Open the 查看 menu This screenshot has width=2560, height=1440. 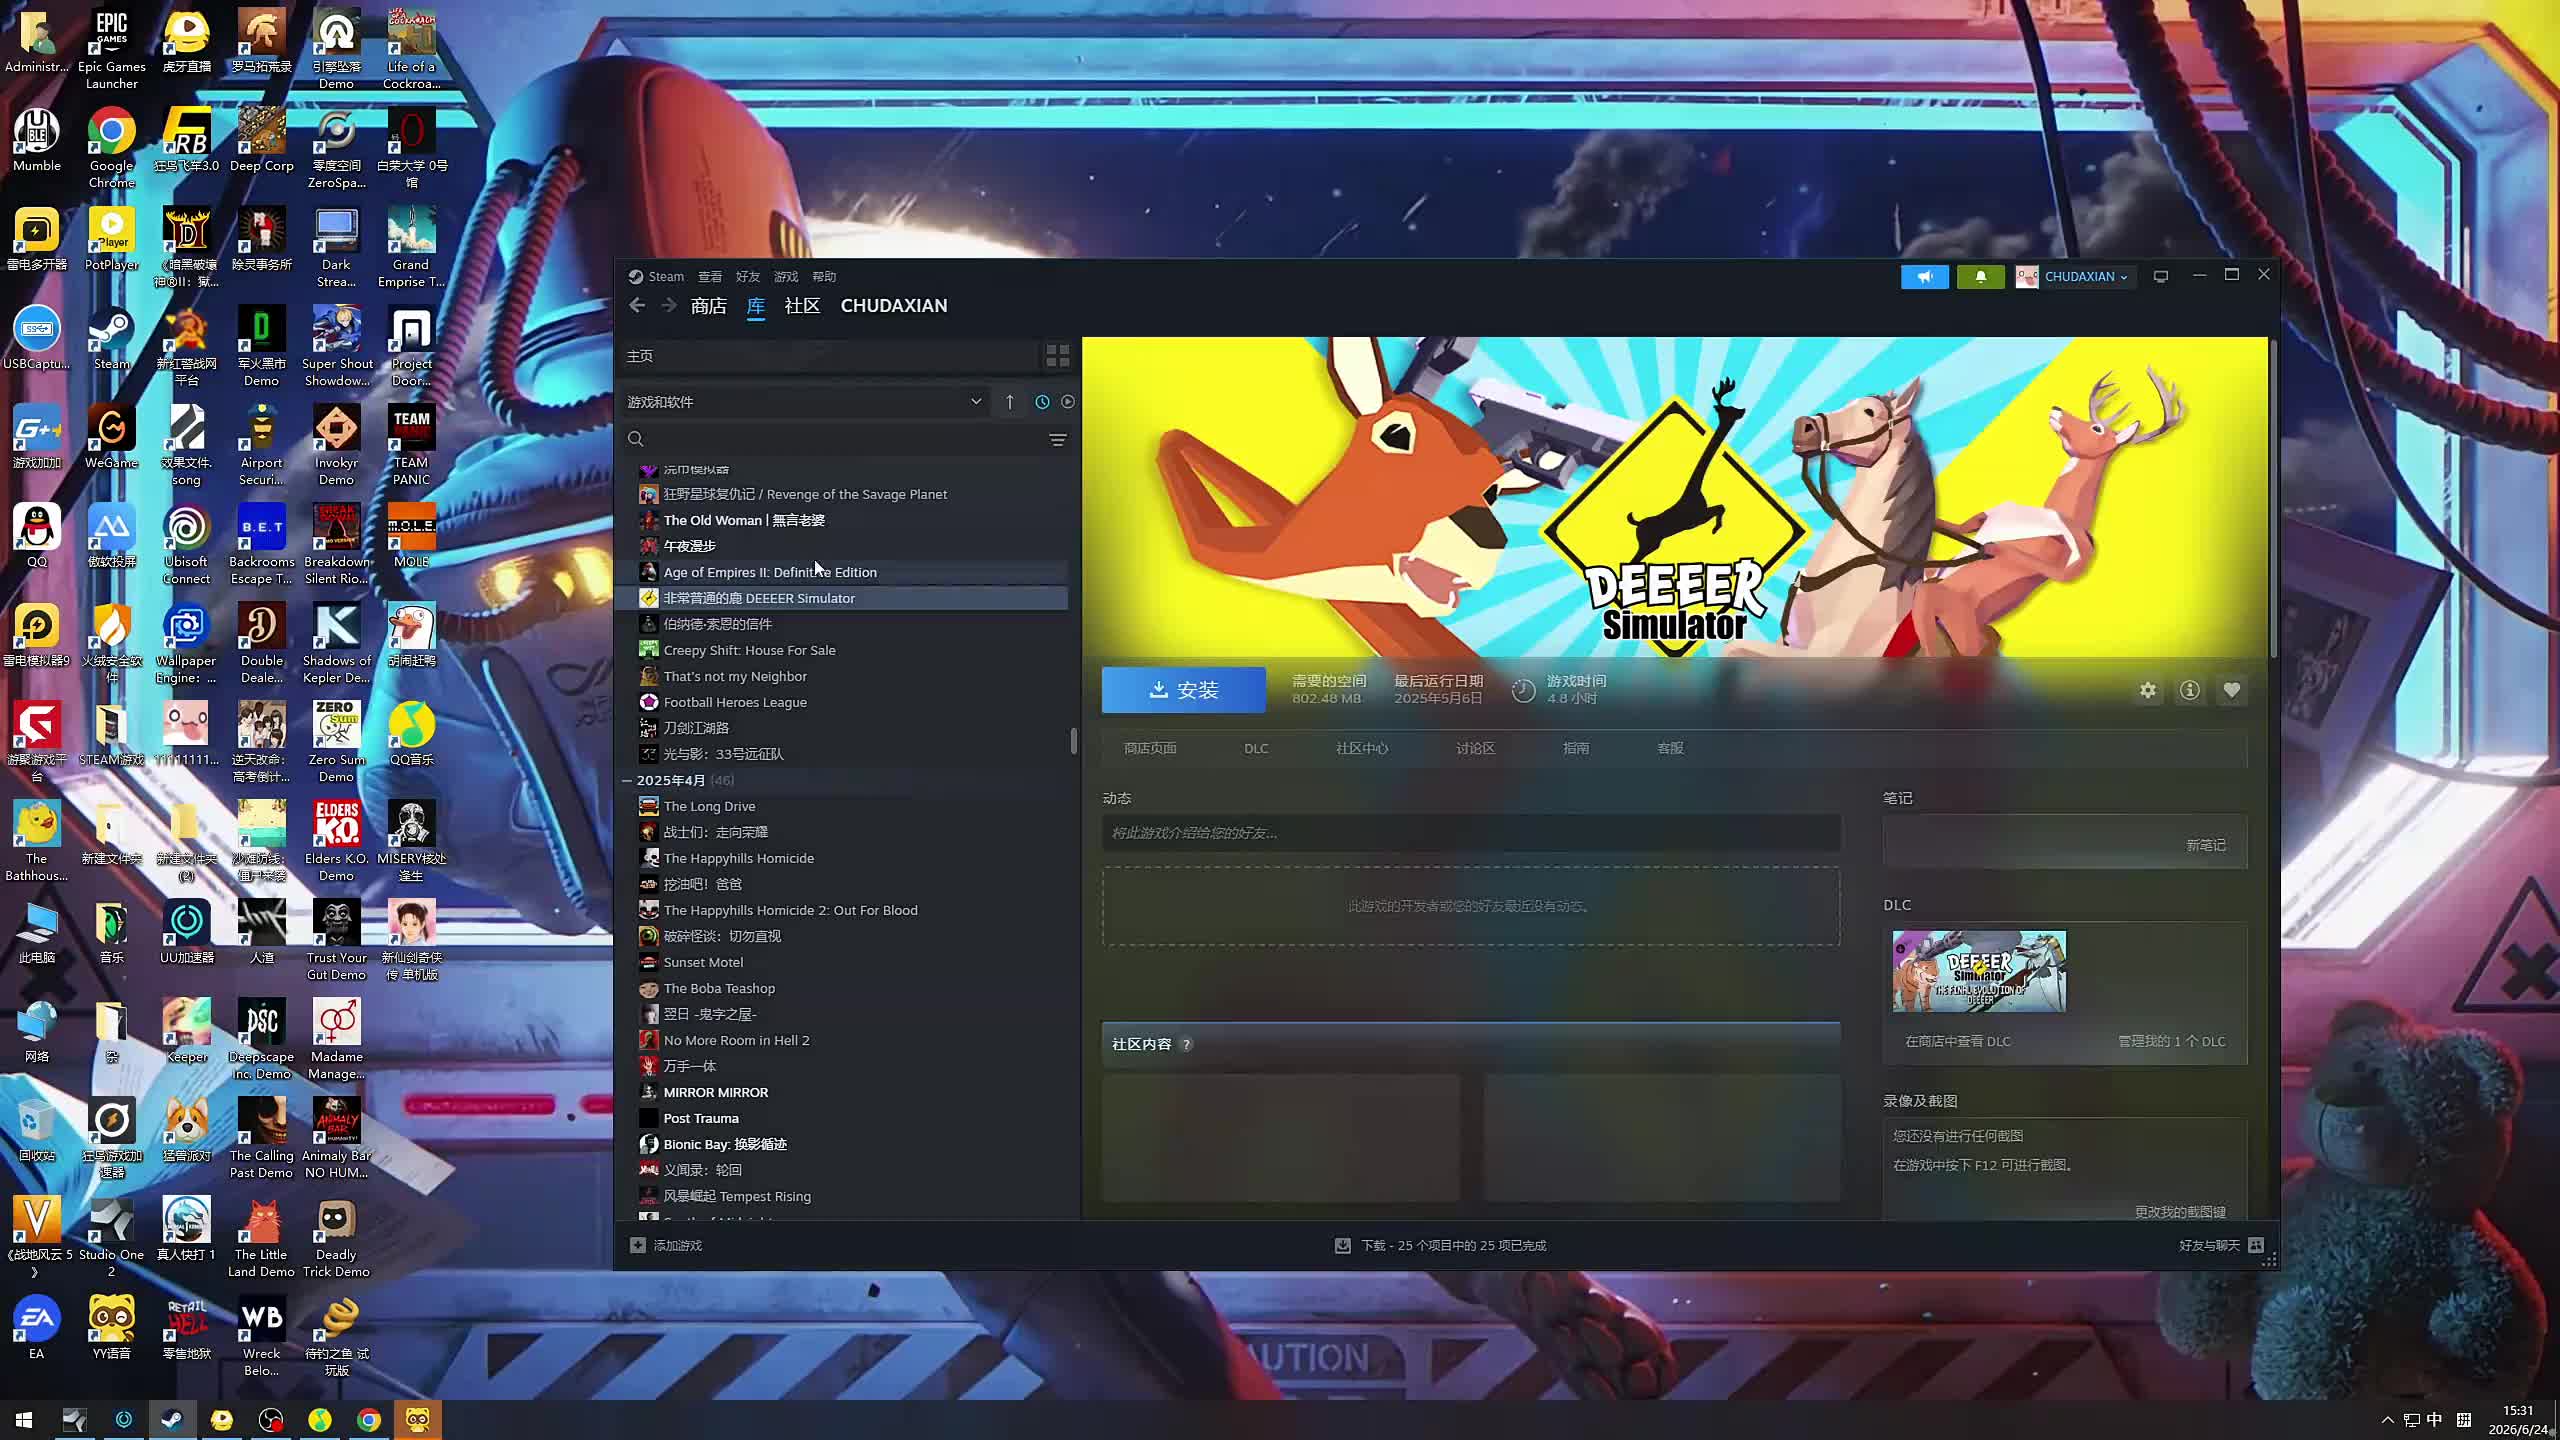point(710,277)
